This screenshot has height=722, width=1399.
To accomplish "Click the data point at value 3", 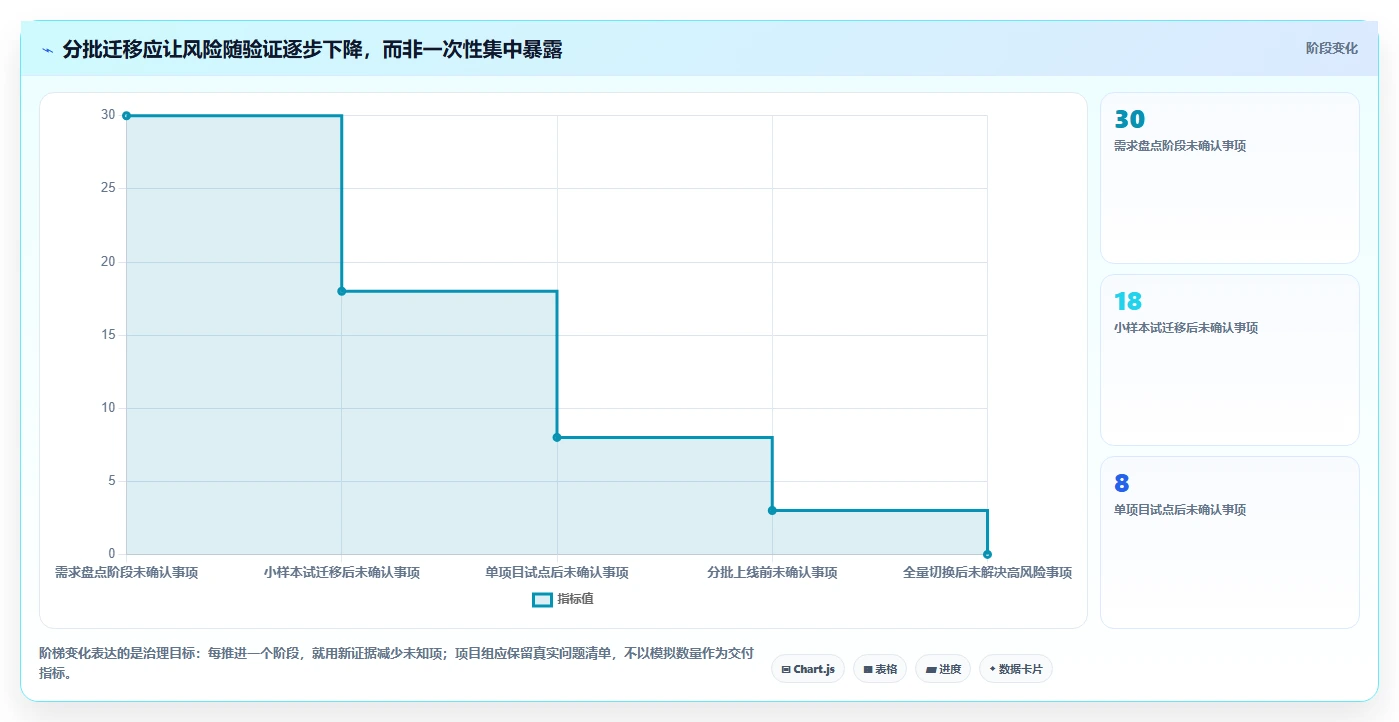I will pyautogui.click(x=772, y=510).
